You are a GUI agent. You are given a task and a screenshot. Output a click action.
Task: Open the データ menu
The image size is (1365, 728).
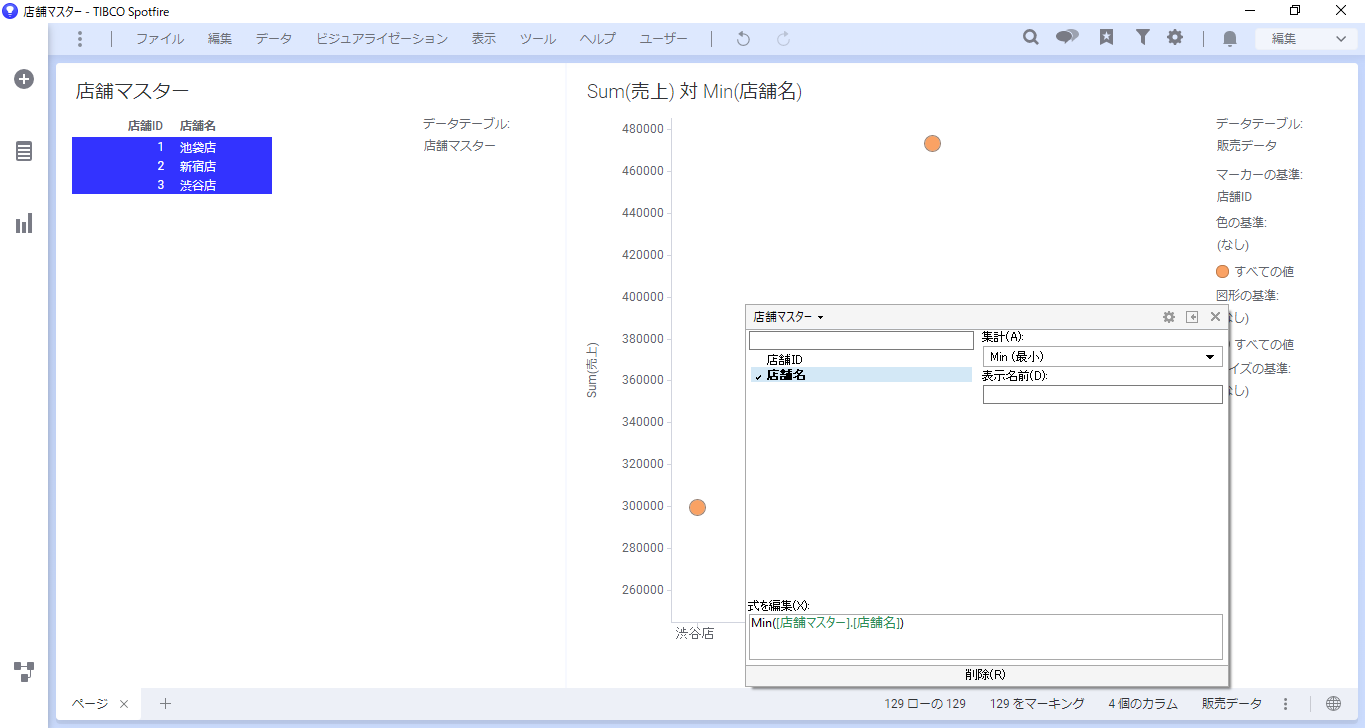[274, 39]
